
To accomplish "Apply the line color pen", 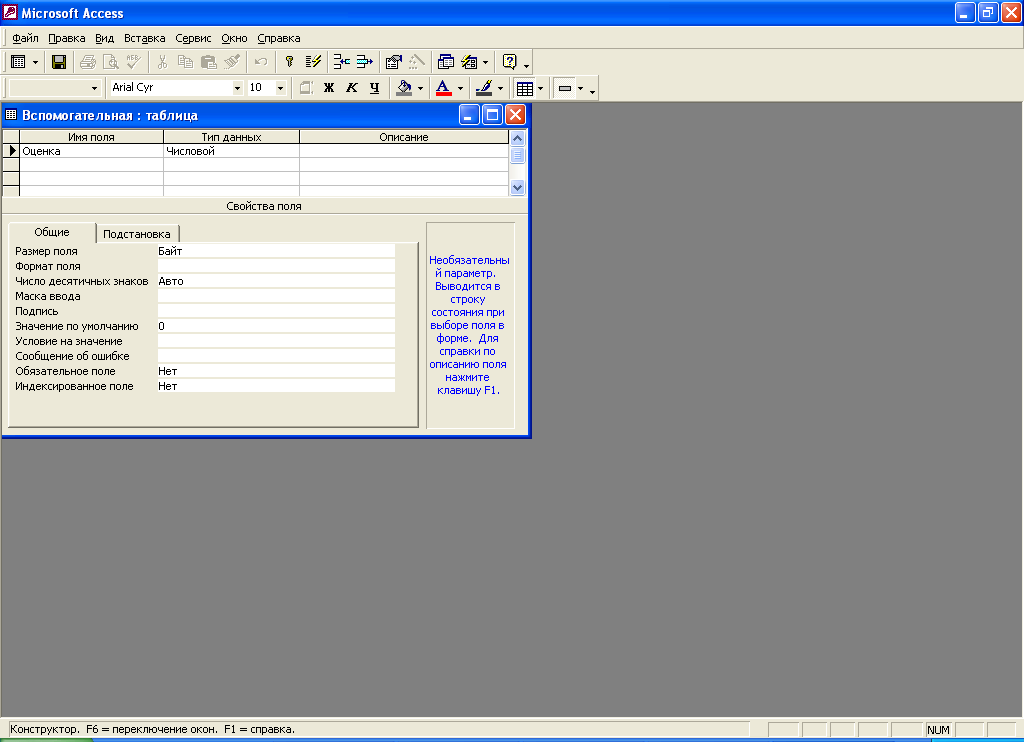I will point(484,88).
